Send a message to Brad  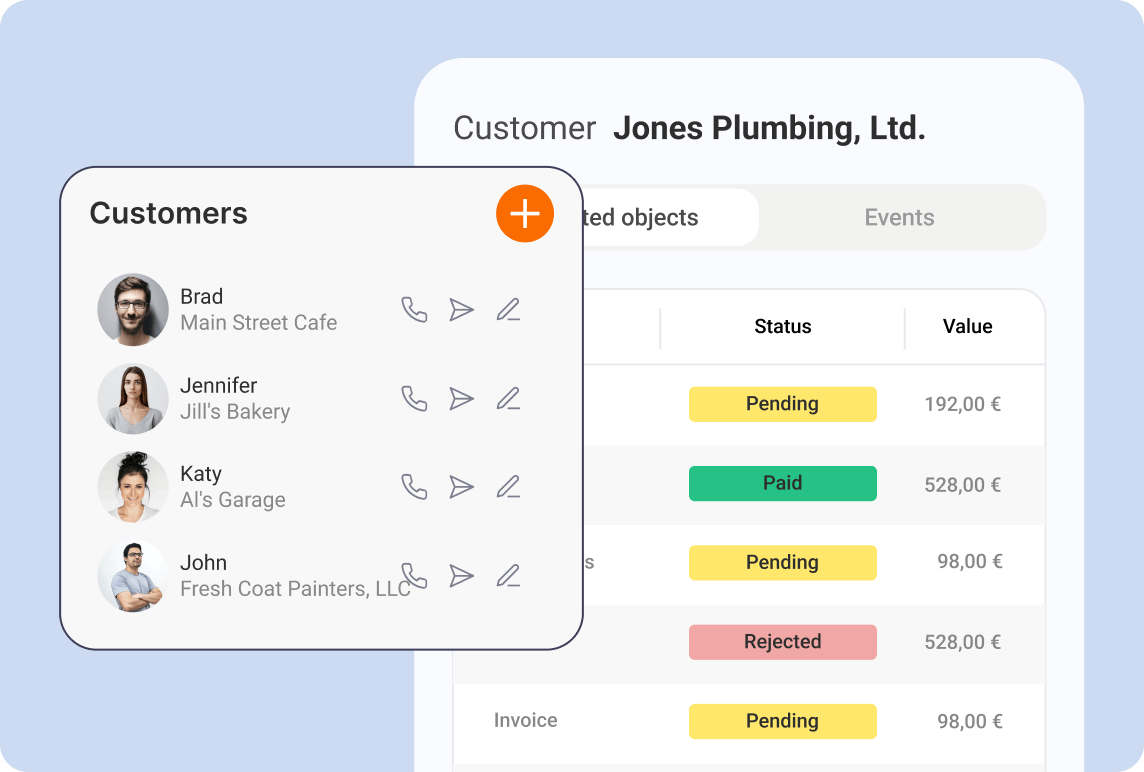461,310
